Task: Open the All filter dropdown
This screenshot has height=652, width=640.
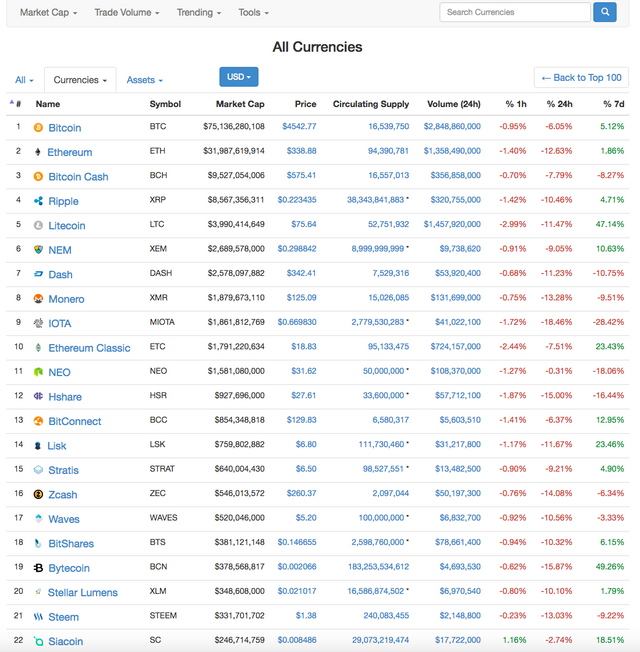Action: (x=24, y=80)
